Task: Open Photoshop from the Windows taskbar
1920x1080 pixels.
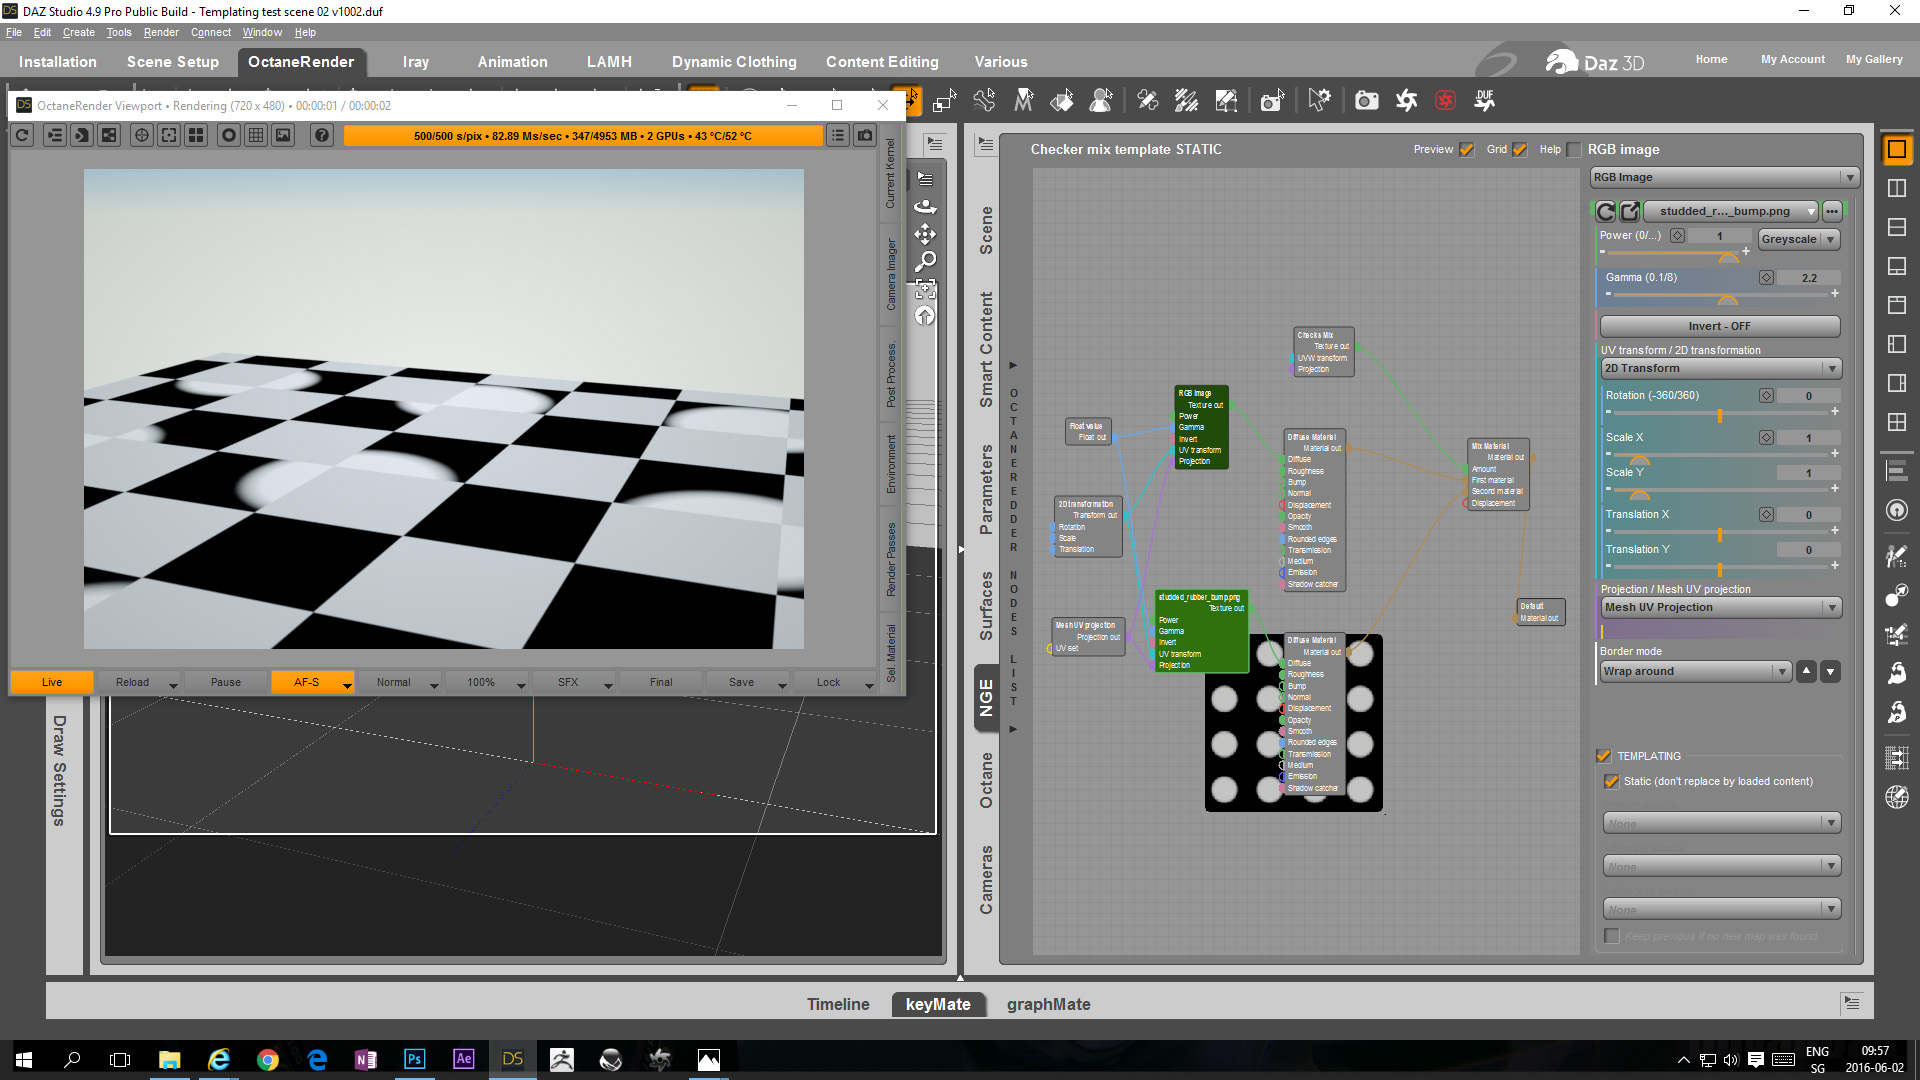Action: point(414,1059)
